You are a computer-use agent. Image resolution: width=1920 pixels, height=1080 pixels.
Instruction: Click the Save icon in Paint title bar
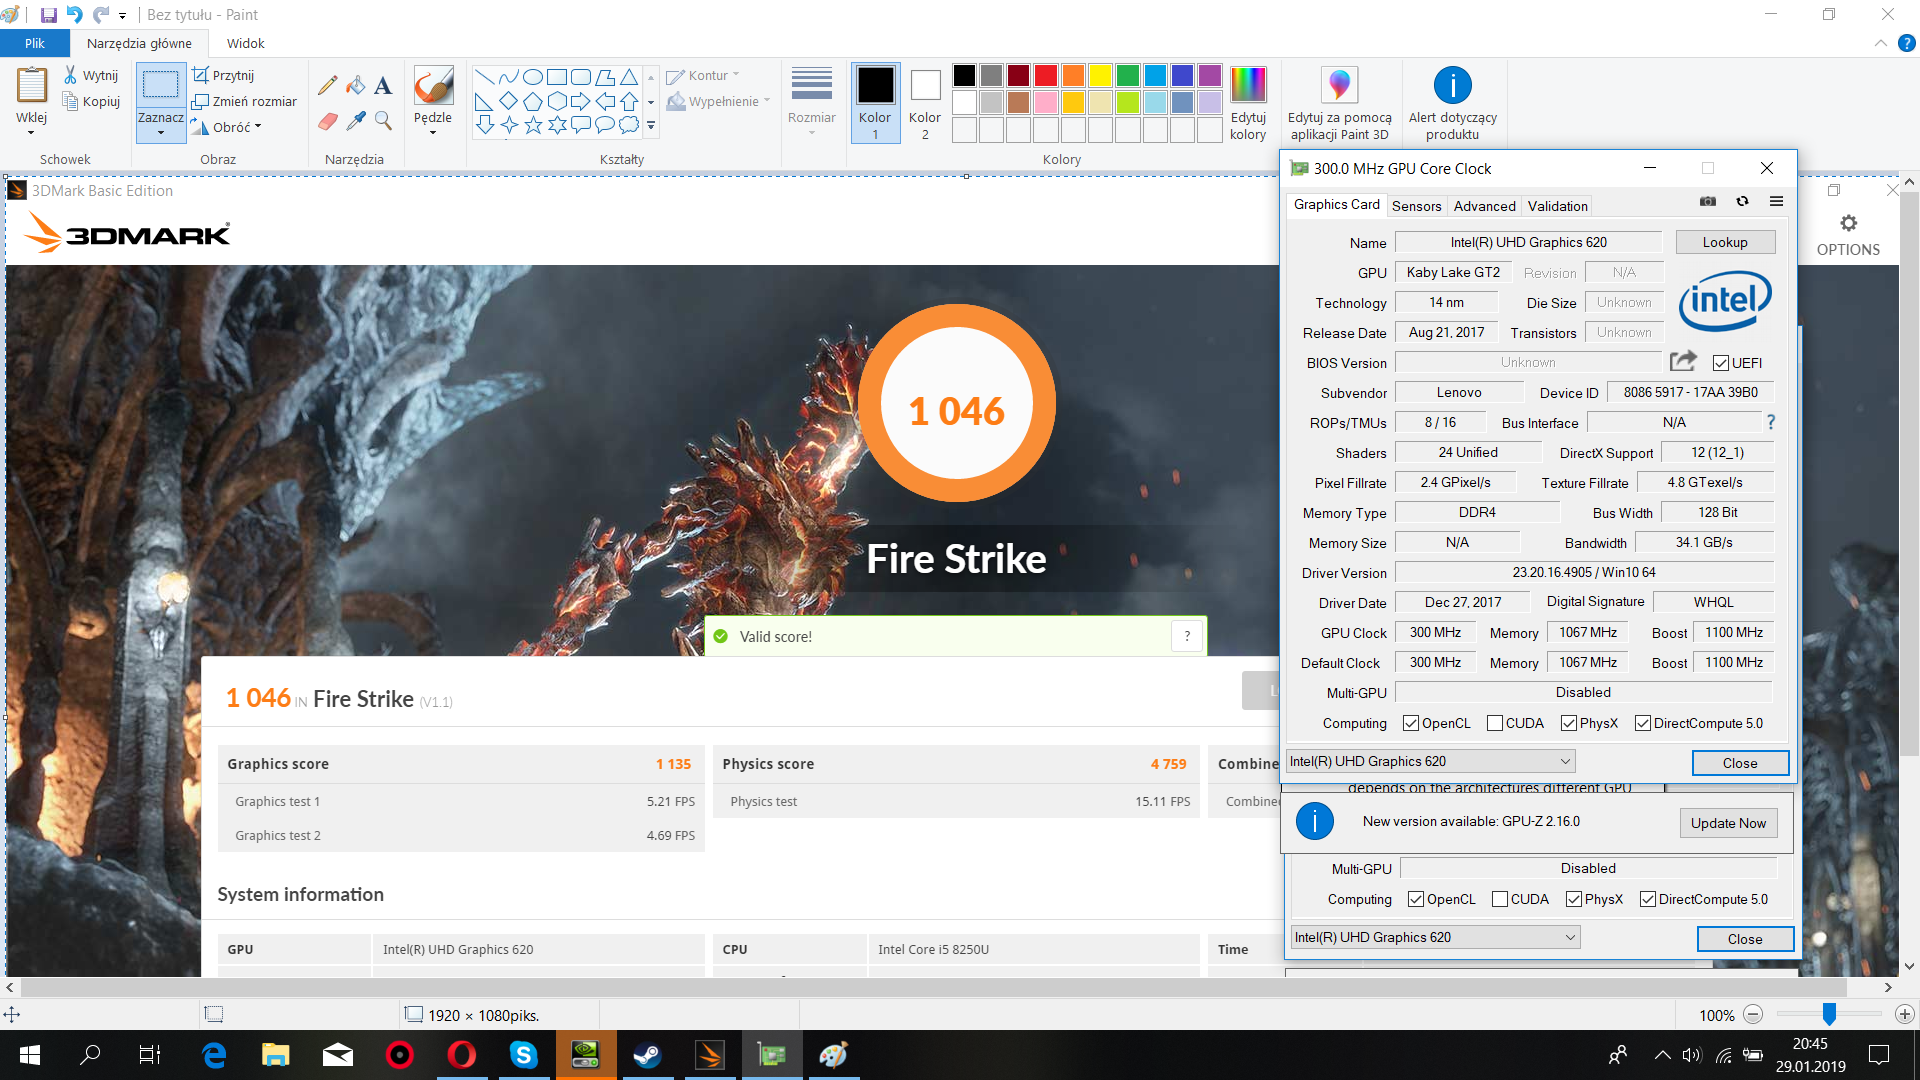pos(48,15)
